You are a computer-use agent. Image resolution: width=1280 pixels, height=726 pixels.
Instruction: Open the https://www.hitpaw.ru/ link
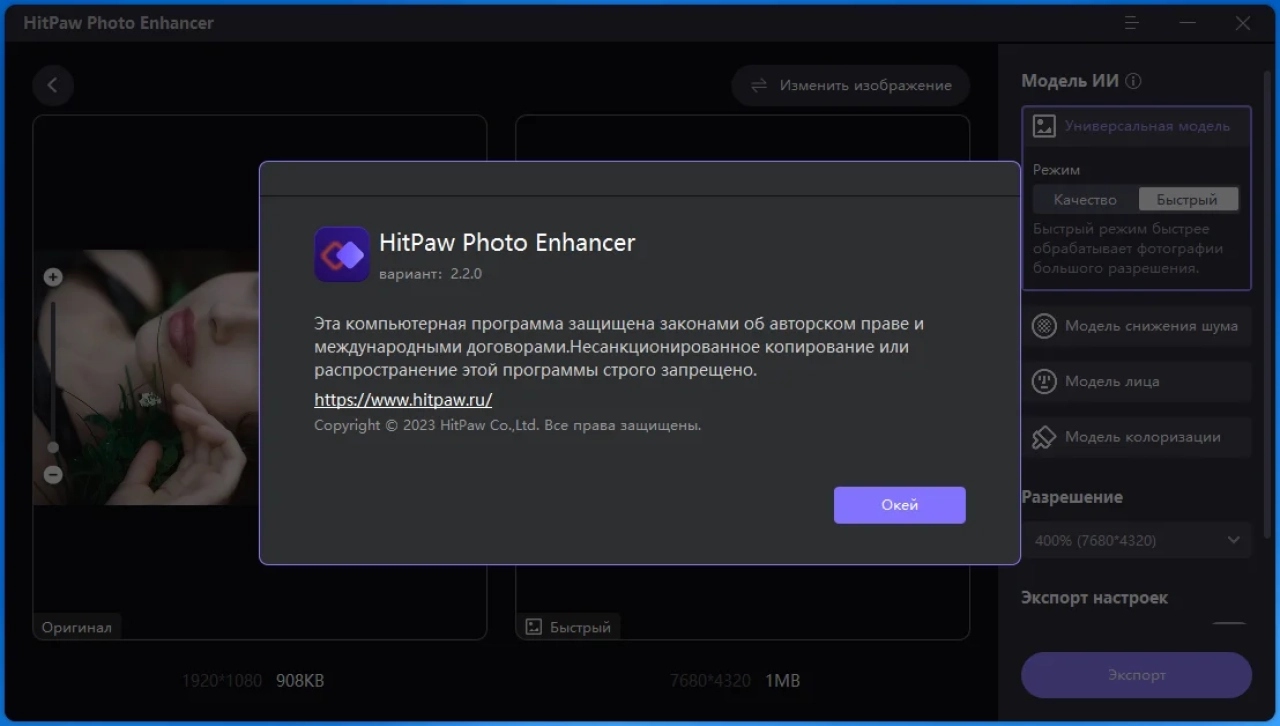tap(403, 400)
